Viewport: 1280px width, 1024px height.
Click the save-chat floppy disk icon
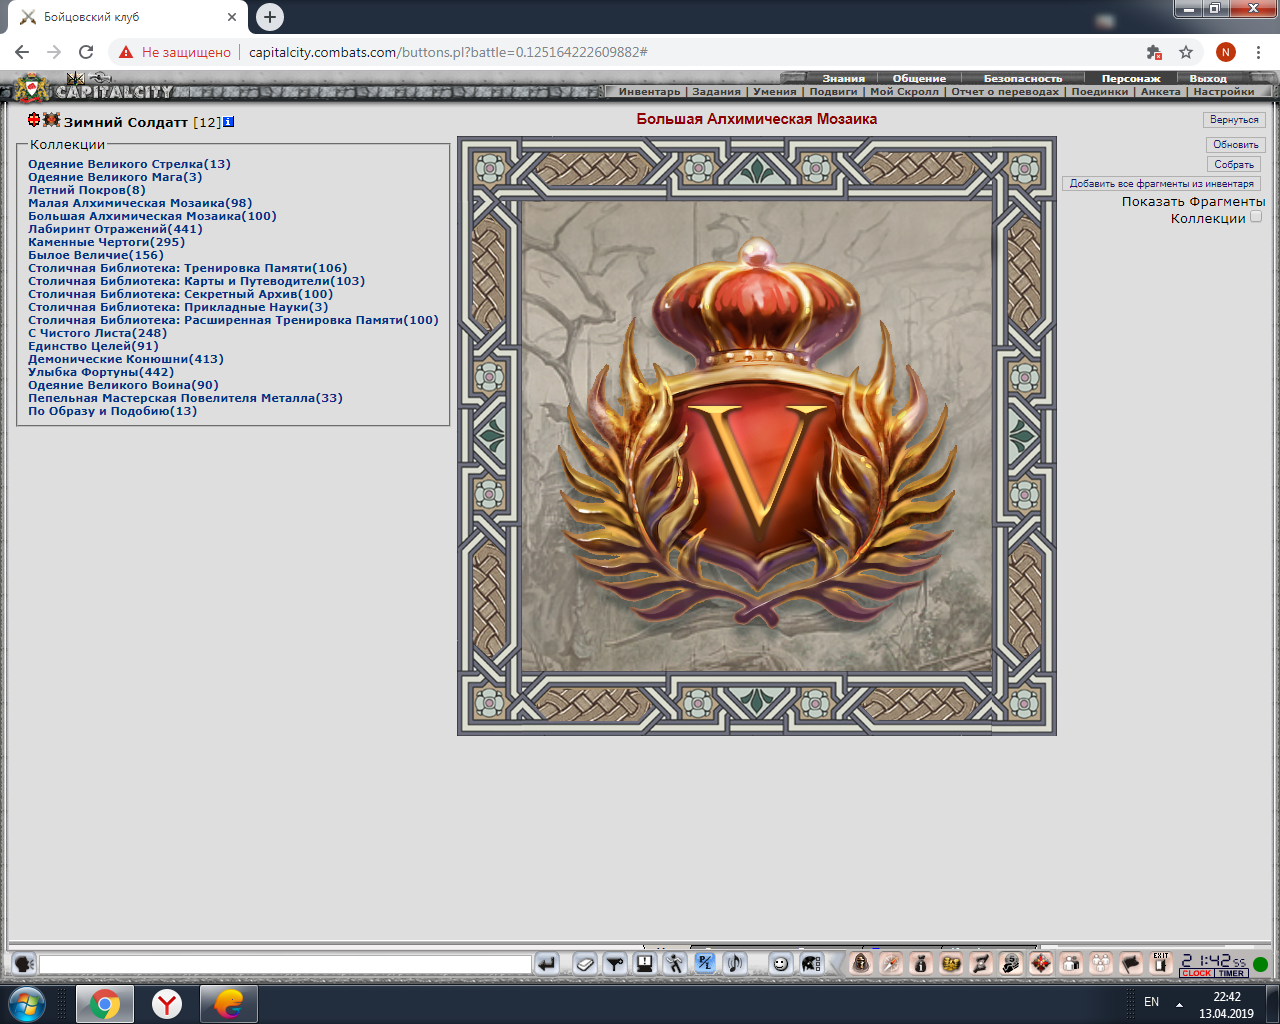point(645,964)
